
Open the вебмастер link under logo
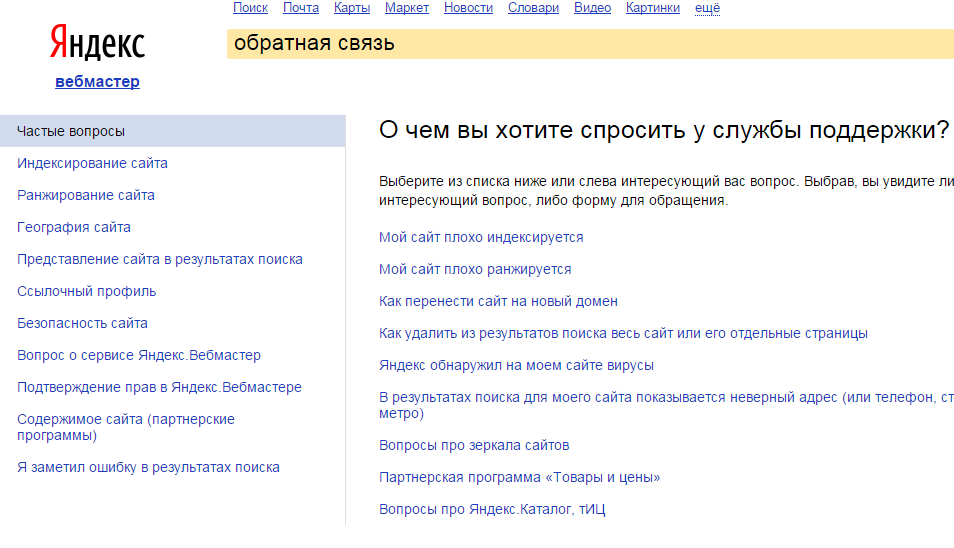[97, 82]
